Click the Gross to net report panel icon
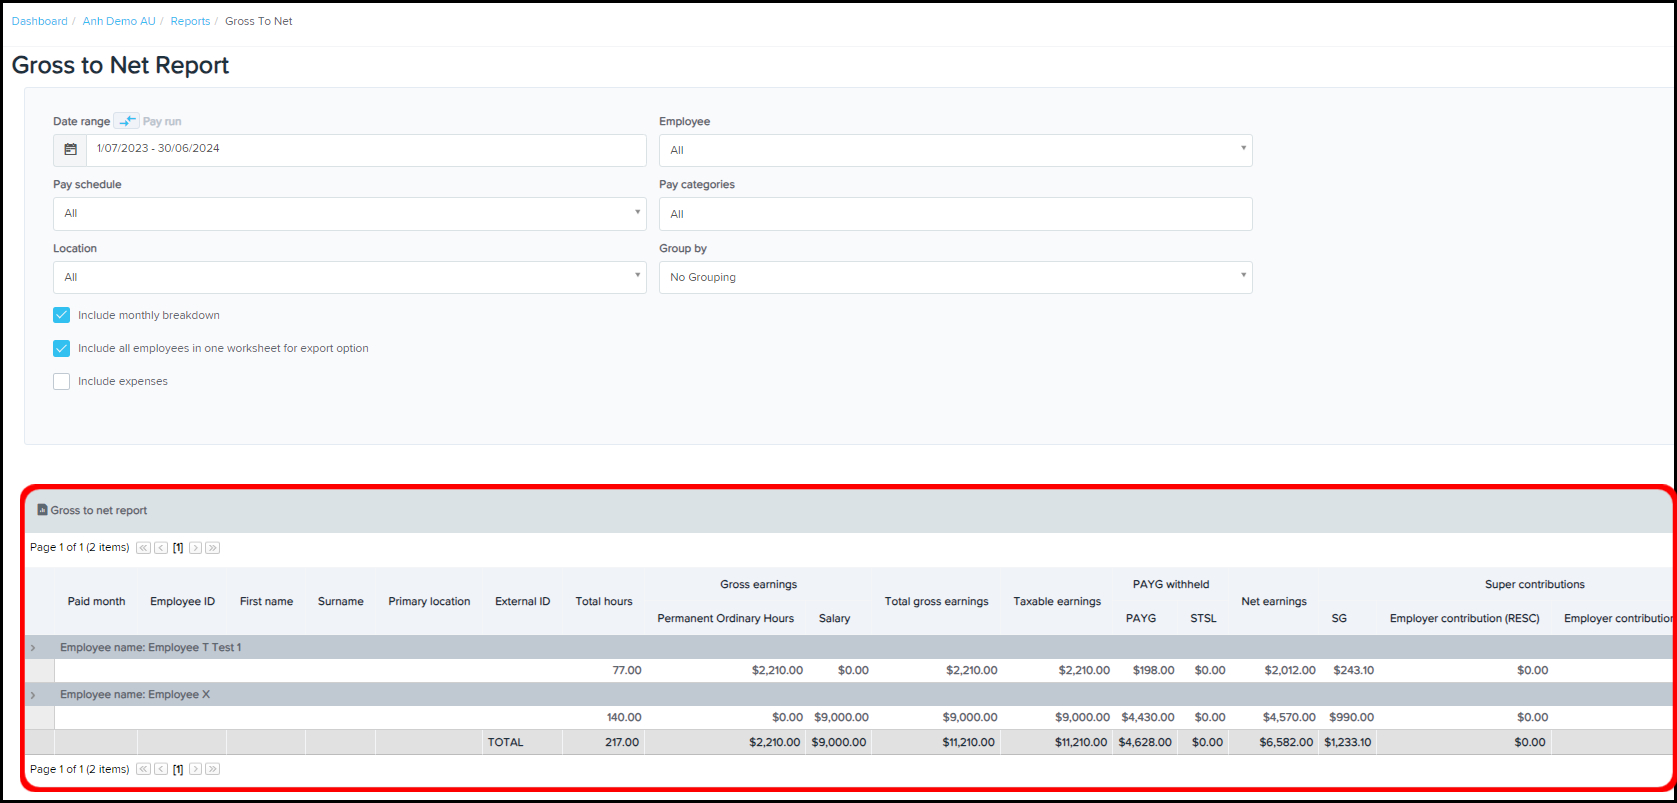 tap(42, 510)
